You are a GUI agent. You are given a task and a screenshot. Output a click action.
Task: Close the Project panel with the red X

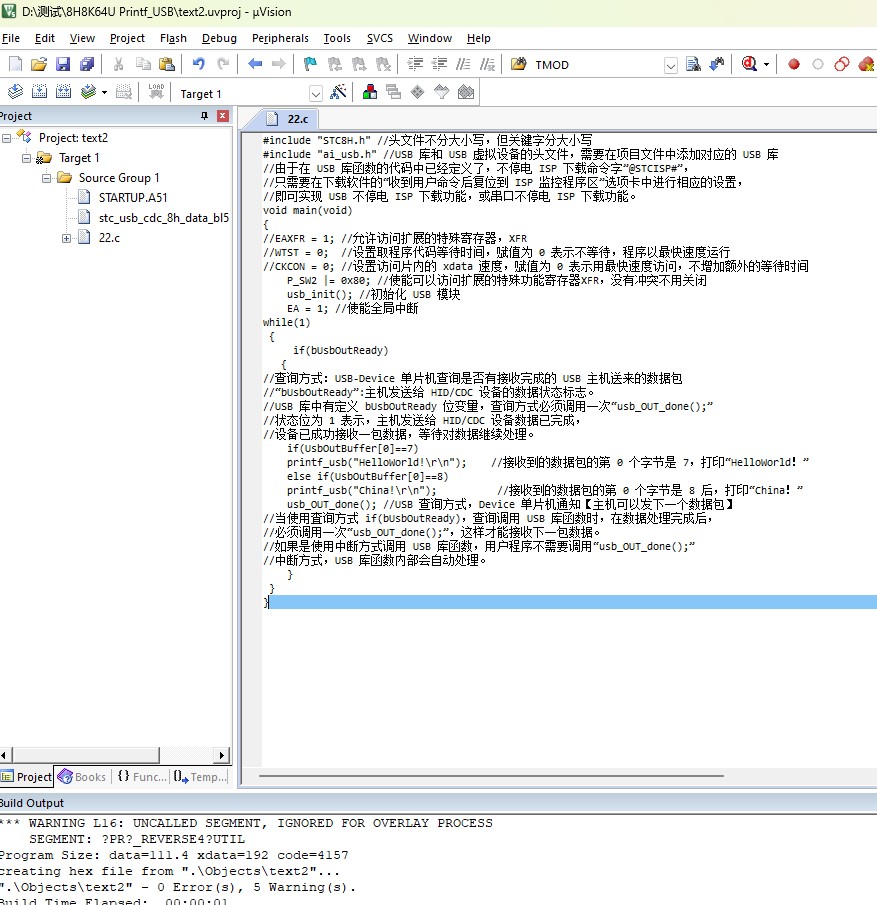pyautogui.click(x=222, y=116)
